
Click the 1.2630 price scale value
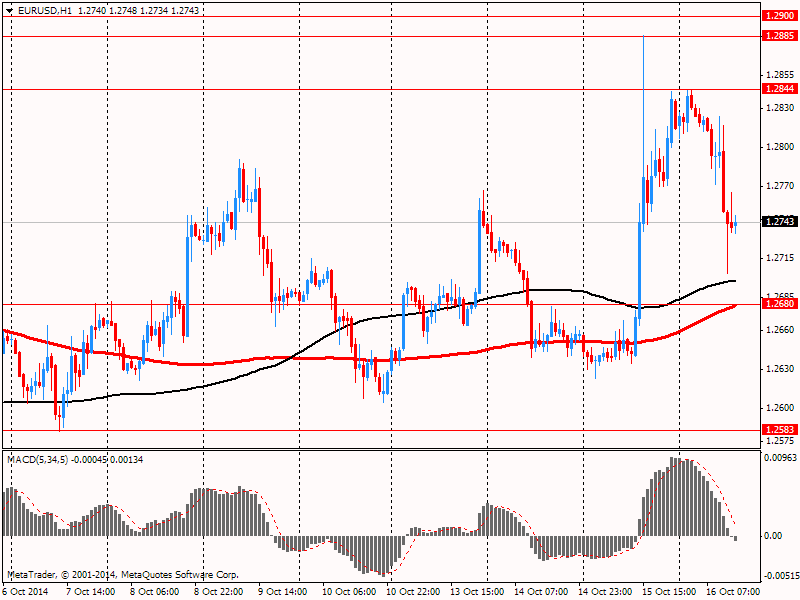click(780, 369)
